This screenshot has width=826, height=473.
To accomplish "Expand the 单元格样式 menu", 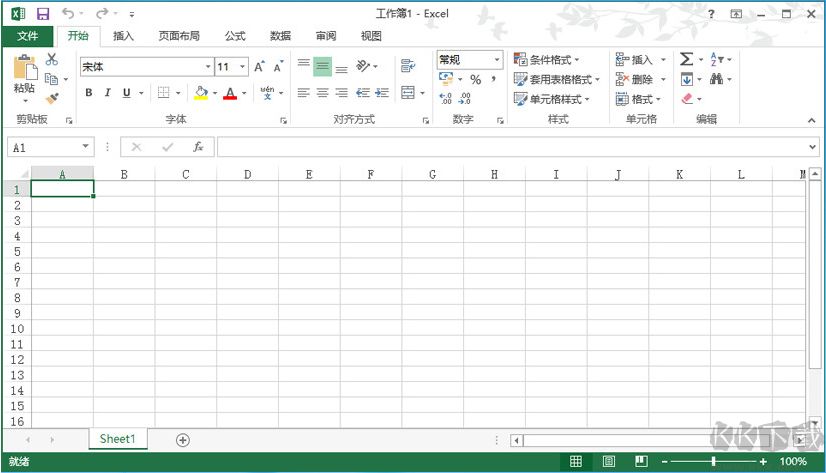I will [x=552, y=99].
